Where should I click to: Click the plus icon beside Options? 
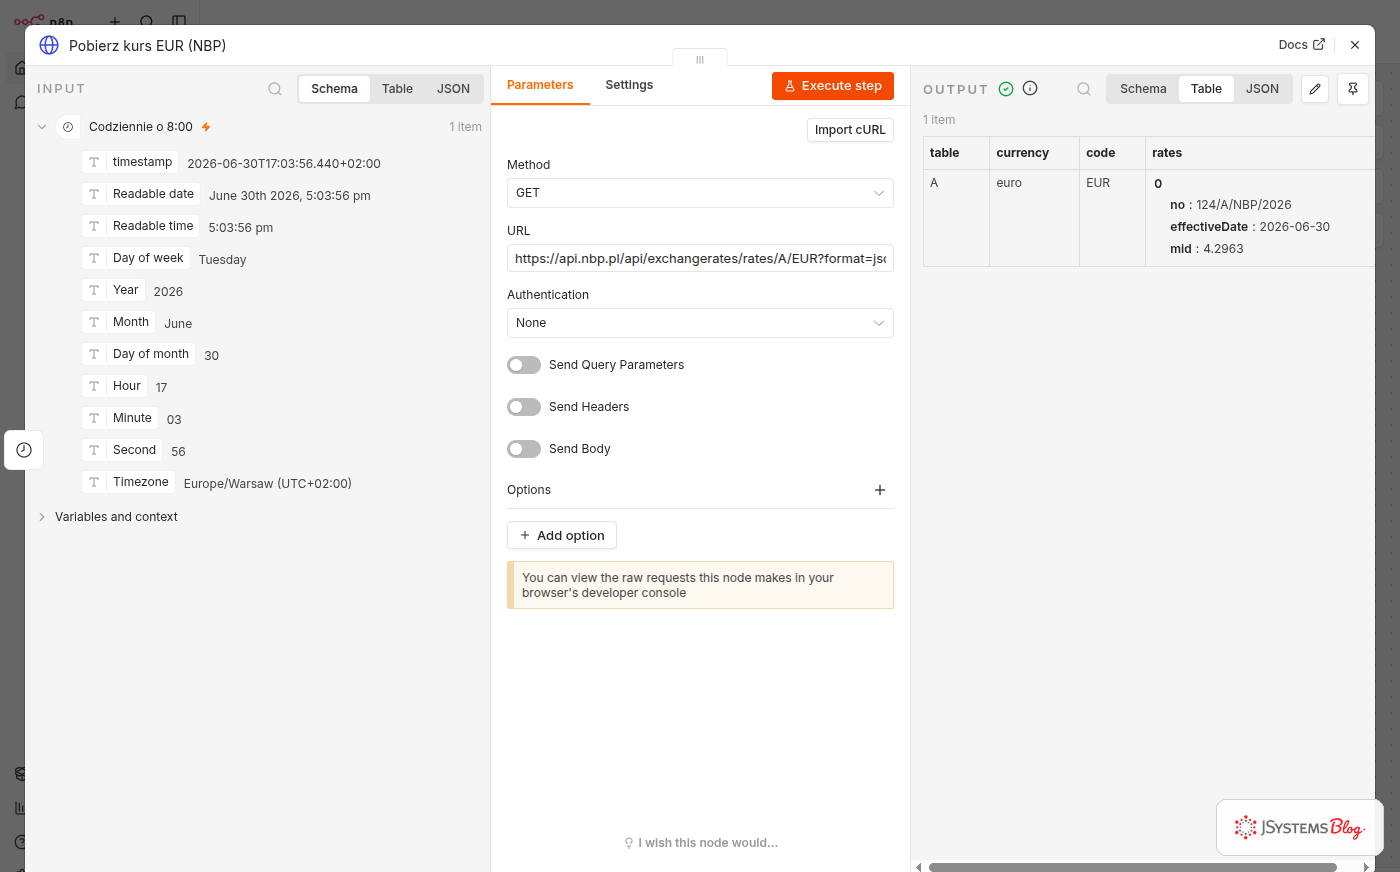(880, 490)
